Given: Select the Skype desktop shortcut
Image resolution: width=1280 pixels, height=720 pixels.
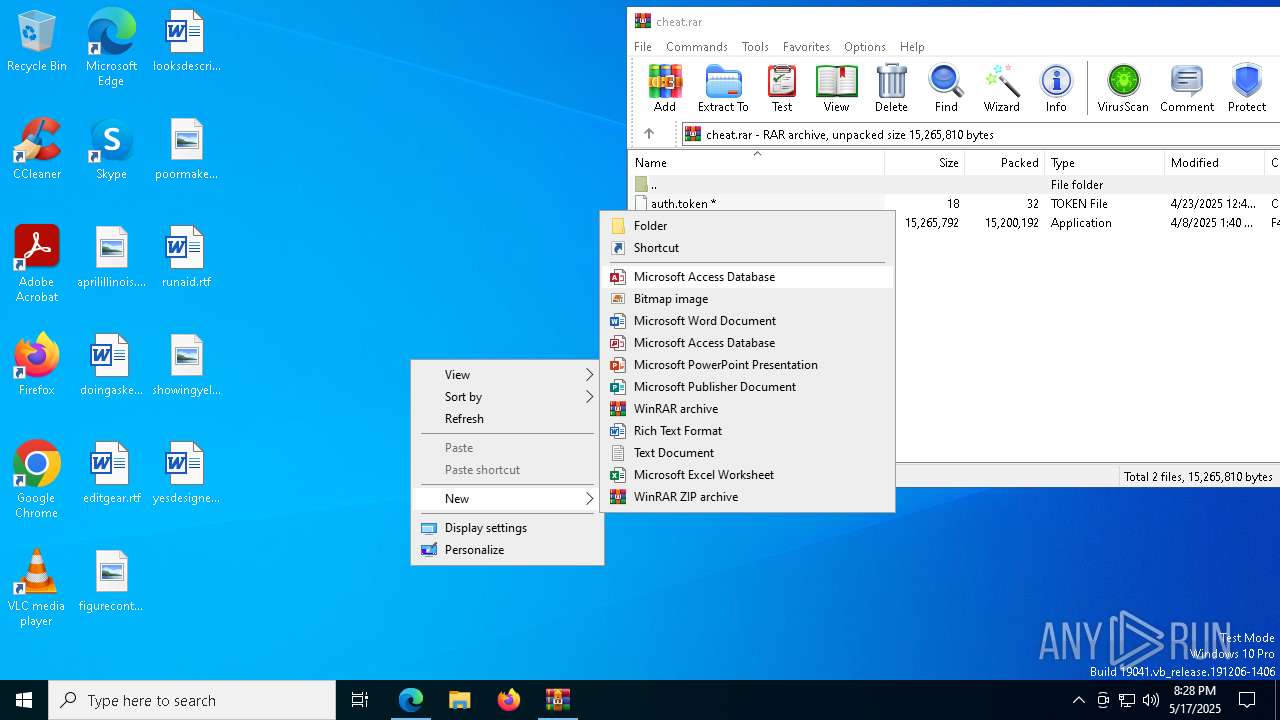Looking at the screenshot, I should pyautogui.click(x=111, y=149).
